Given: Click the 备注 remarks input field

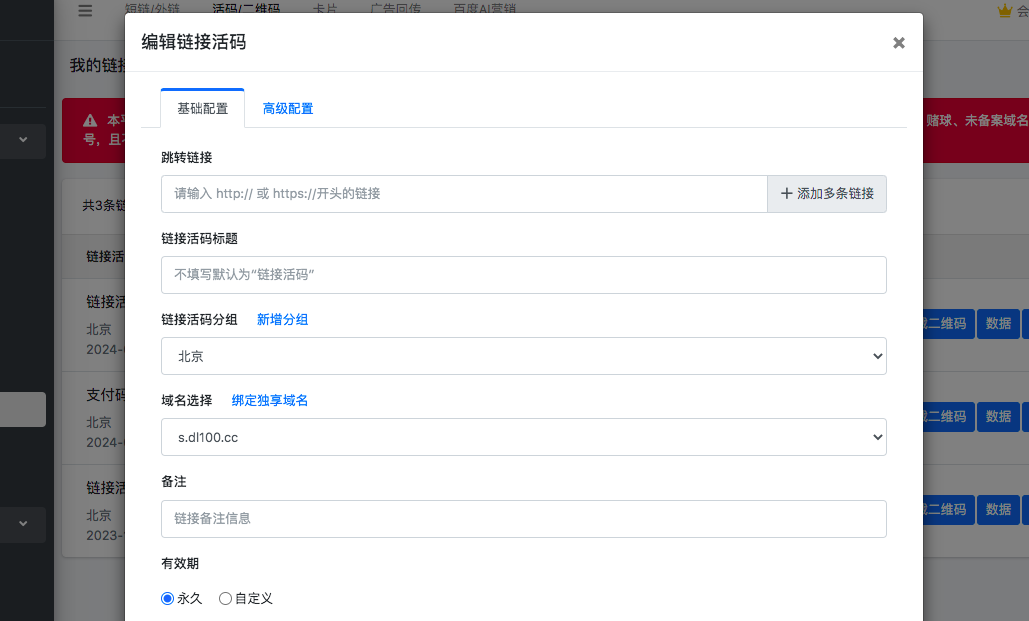Looking at the screenshot, I should tap(523, 519).
